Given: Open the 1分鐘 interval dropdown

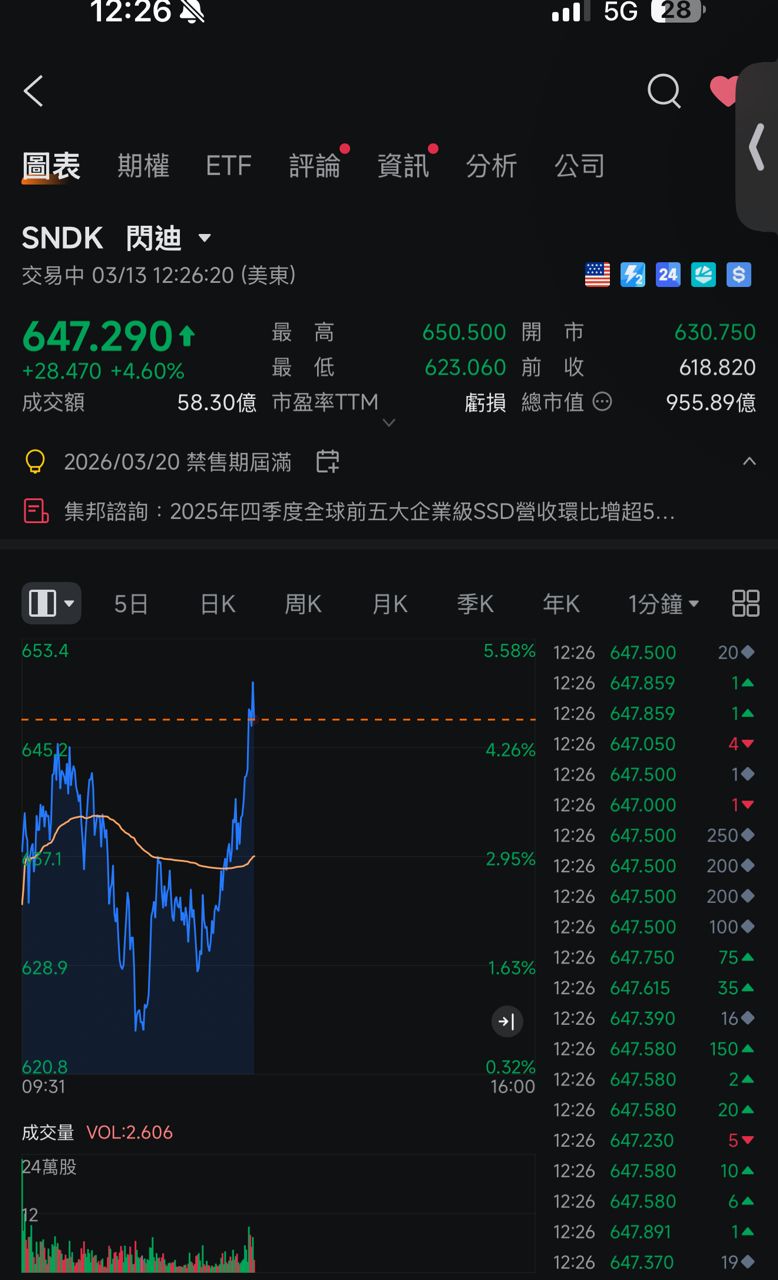Looking at the screenshot, I should tap(663, 604).
